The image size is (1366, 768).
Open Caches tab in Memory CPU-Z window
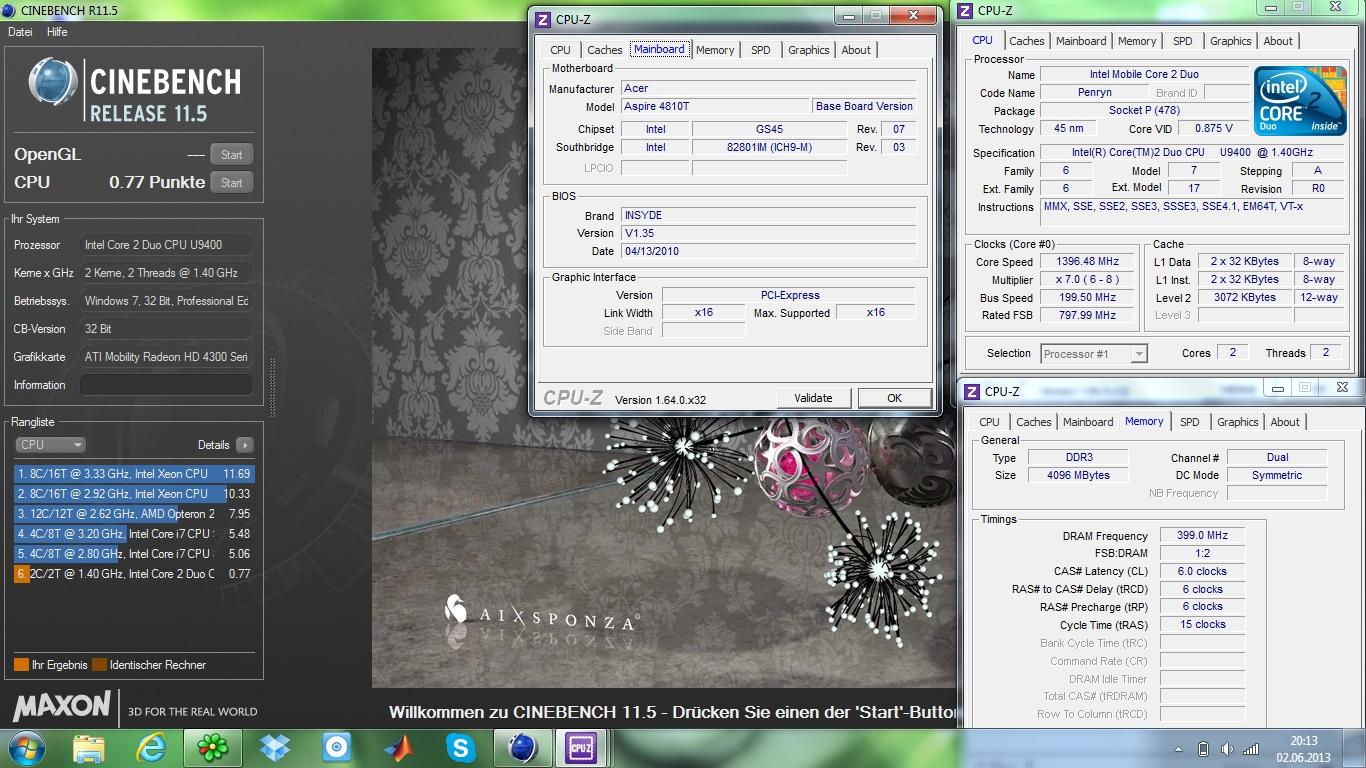(x=1034, y=422)
